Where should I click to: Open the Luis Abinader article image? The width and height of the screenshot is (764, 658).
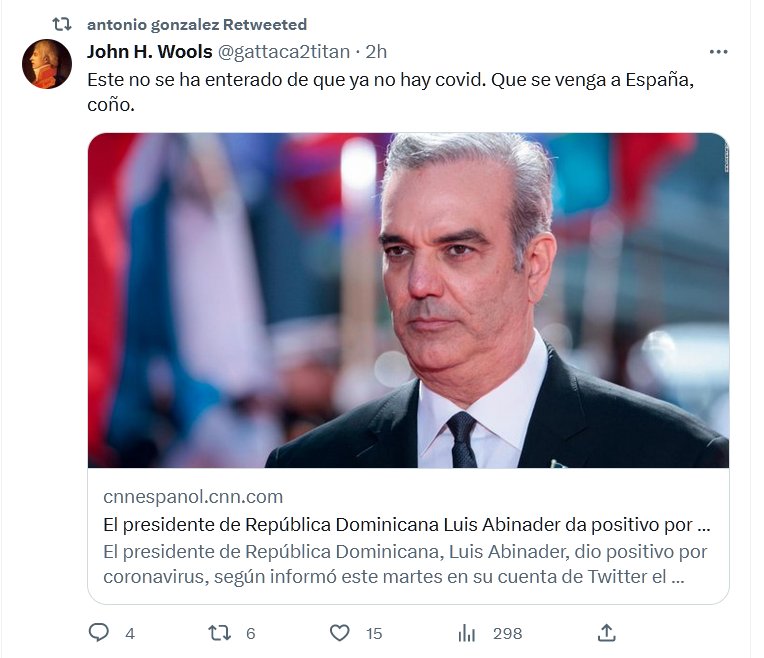(x=408, y=300)
